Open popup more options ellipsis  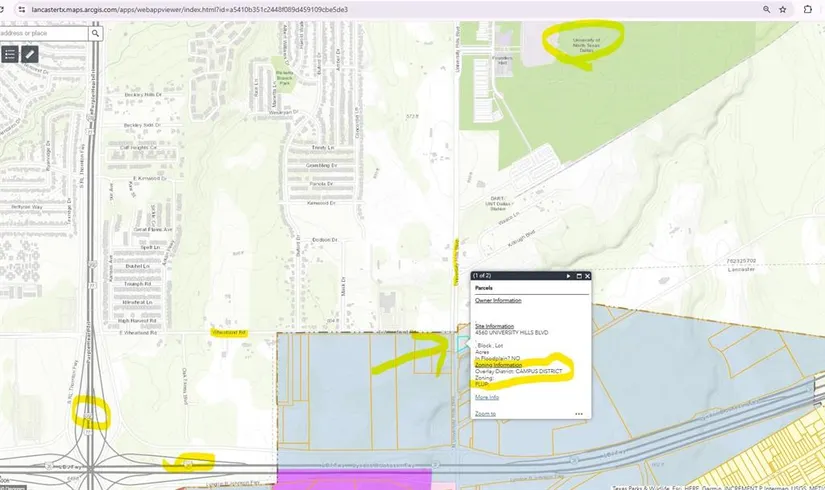click(x=578, y=413)
